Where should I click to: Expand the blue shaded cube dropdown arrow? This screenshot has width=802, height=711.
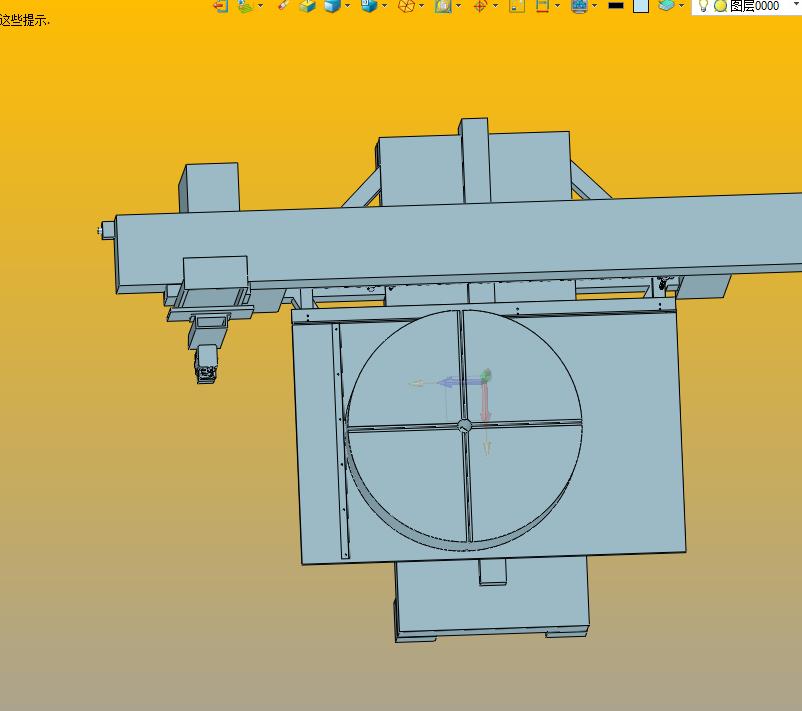(348, 6)
